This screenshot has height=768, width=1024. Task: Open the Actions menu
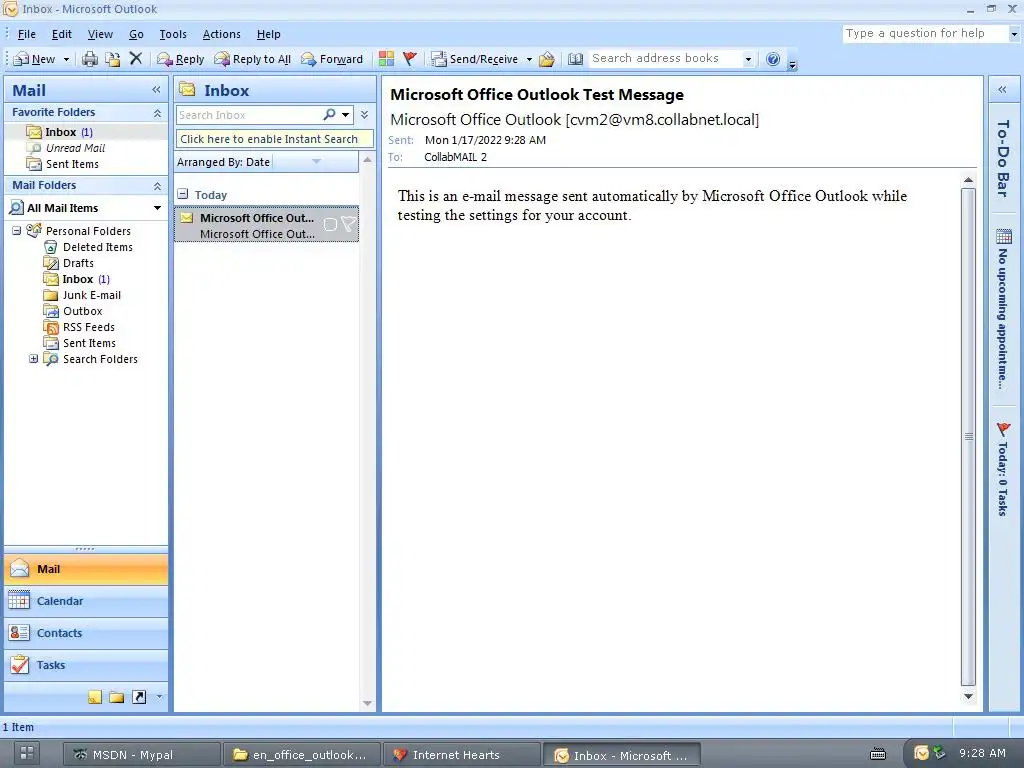click(x=221, y=34)
